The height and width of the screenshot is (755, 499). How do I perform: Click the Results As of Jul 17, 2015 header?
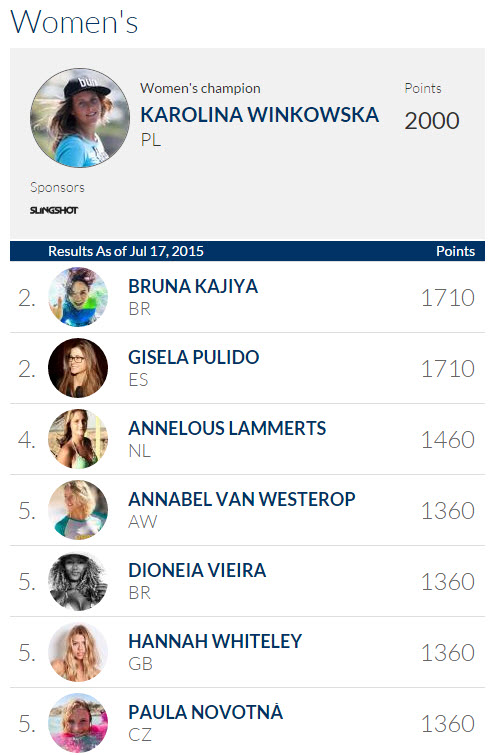coord(126,251)
